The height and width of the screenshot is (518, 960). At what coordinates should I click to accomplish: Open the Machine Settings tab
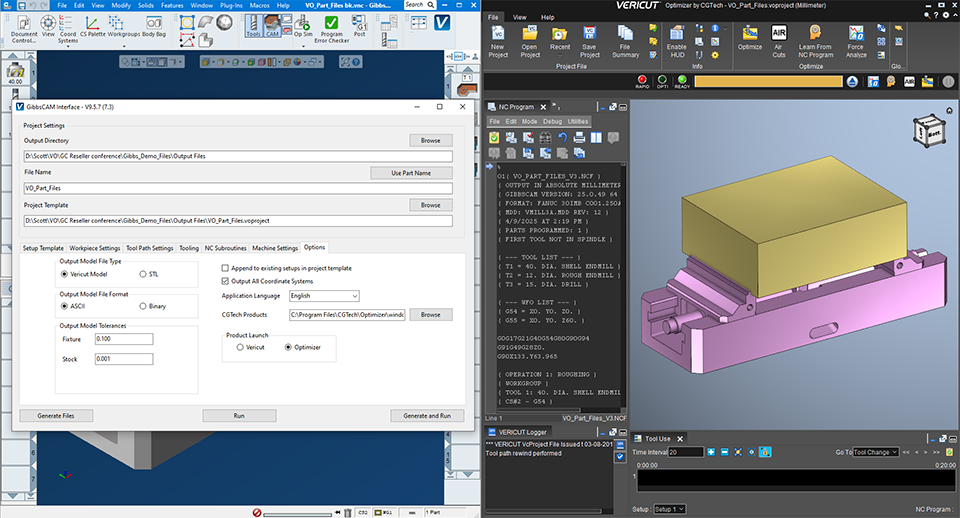275,248
